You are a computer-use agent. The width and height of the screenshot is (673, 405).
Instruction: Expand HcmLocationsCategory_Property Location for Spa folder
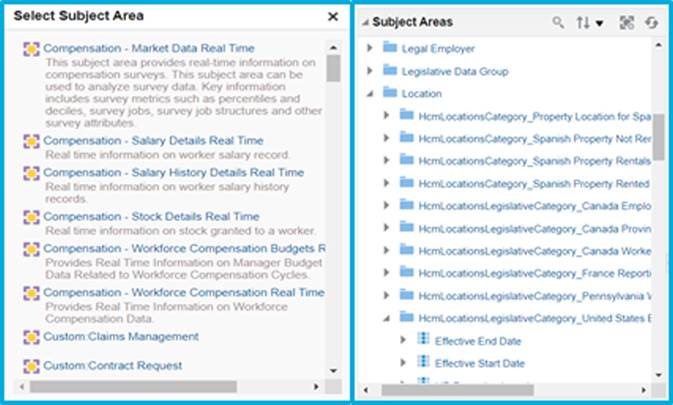(386, 115)
